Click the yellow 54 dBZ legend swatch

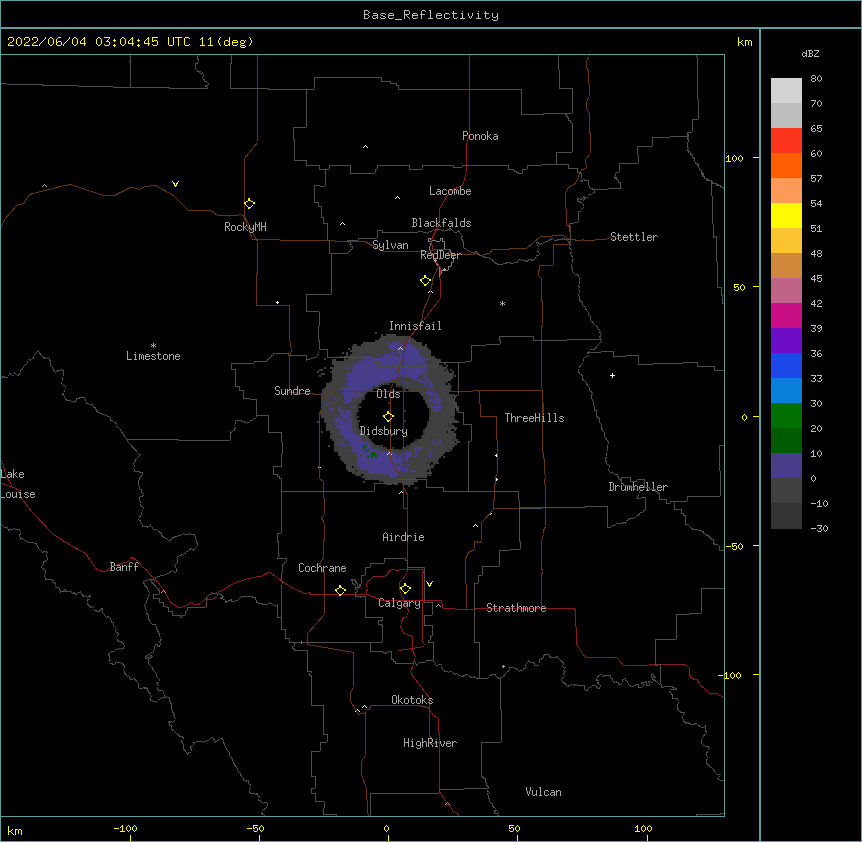786,215
